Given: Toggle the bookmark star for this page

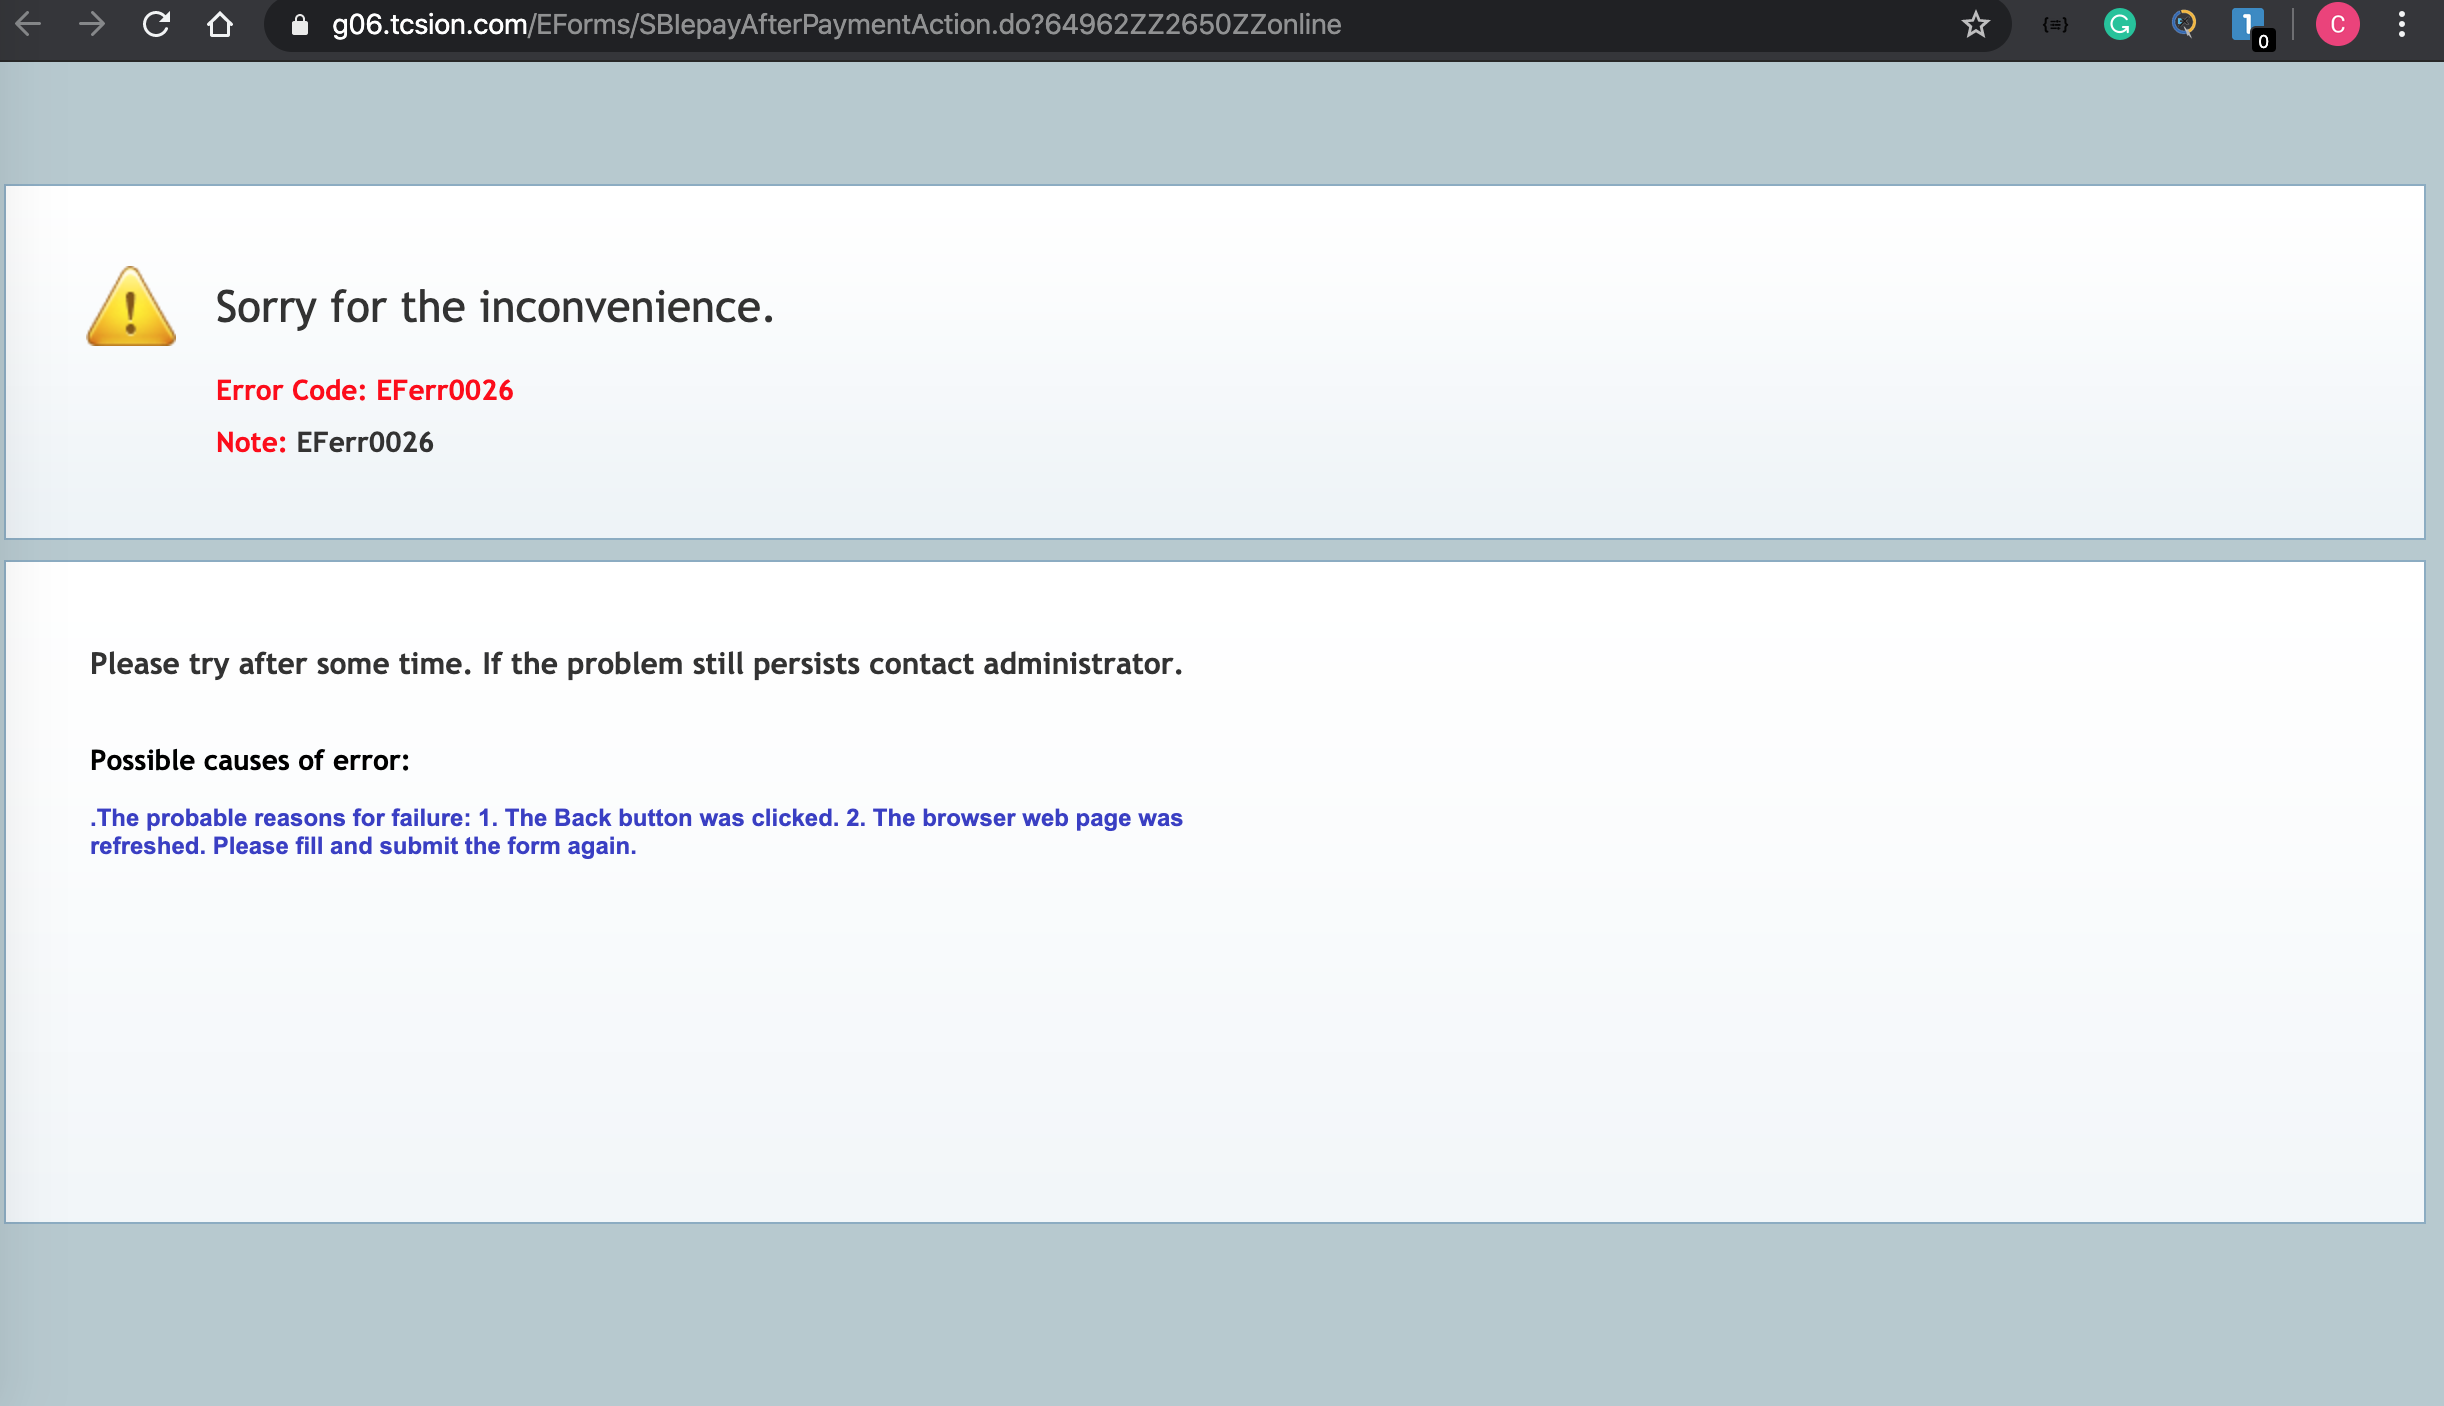Looking at the screenshot, I should 1975,25.
